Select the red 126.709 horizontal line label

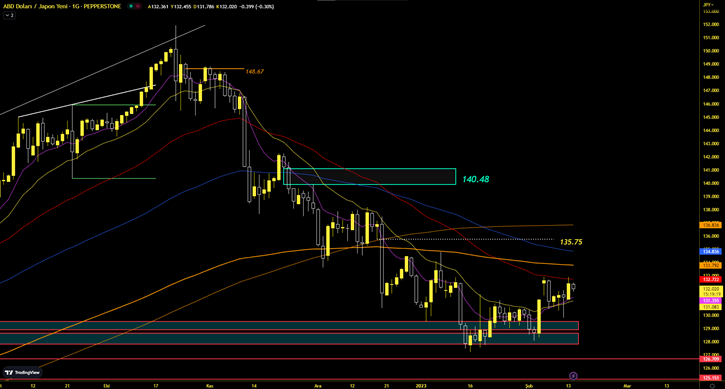[711, 359]
